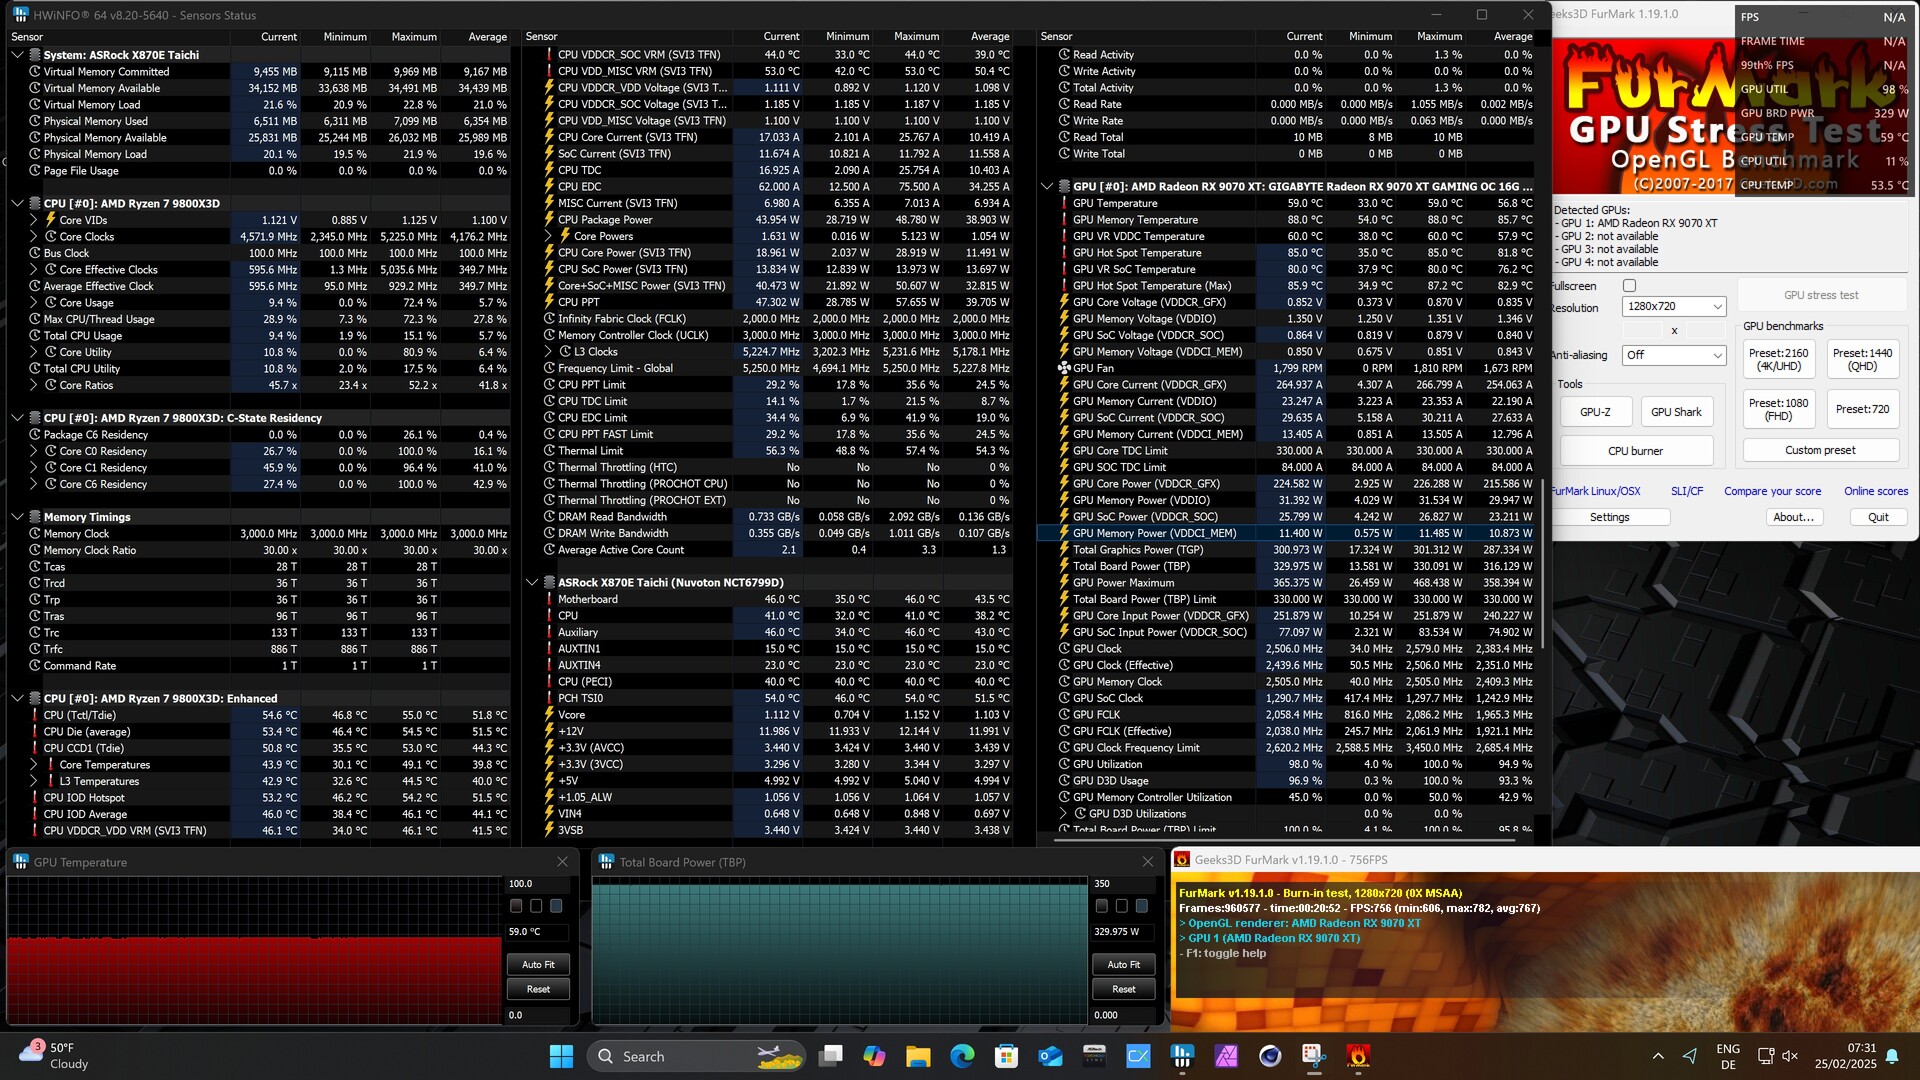Click Reset in Total Board Power graph
Viewport: 1920px width, 1080px height.
(x=1124, y=989)
